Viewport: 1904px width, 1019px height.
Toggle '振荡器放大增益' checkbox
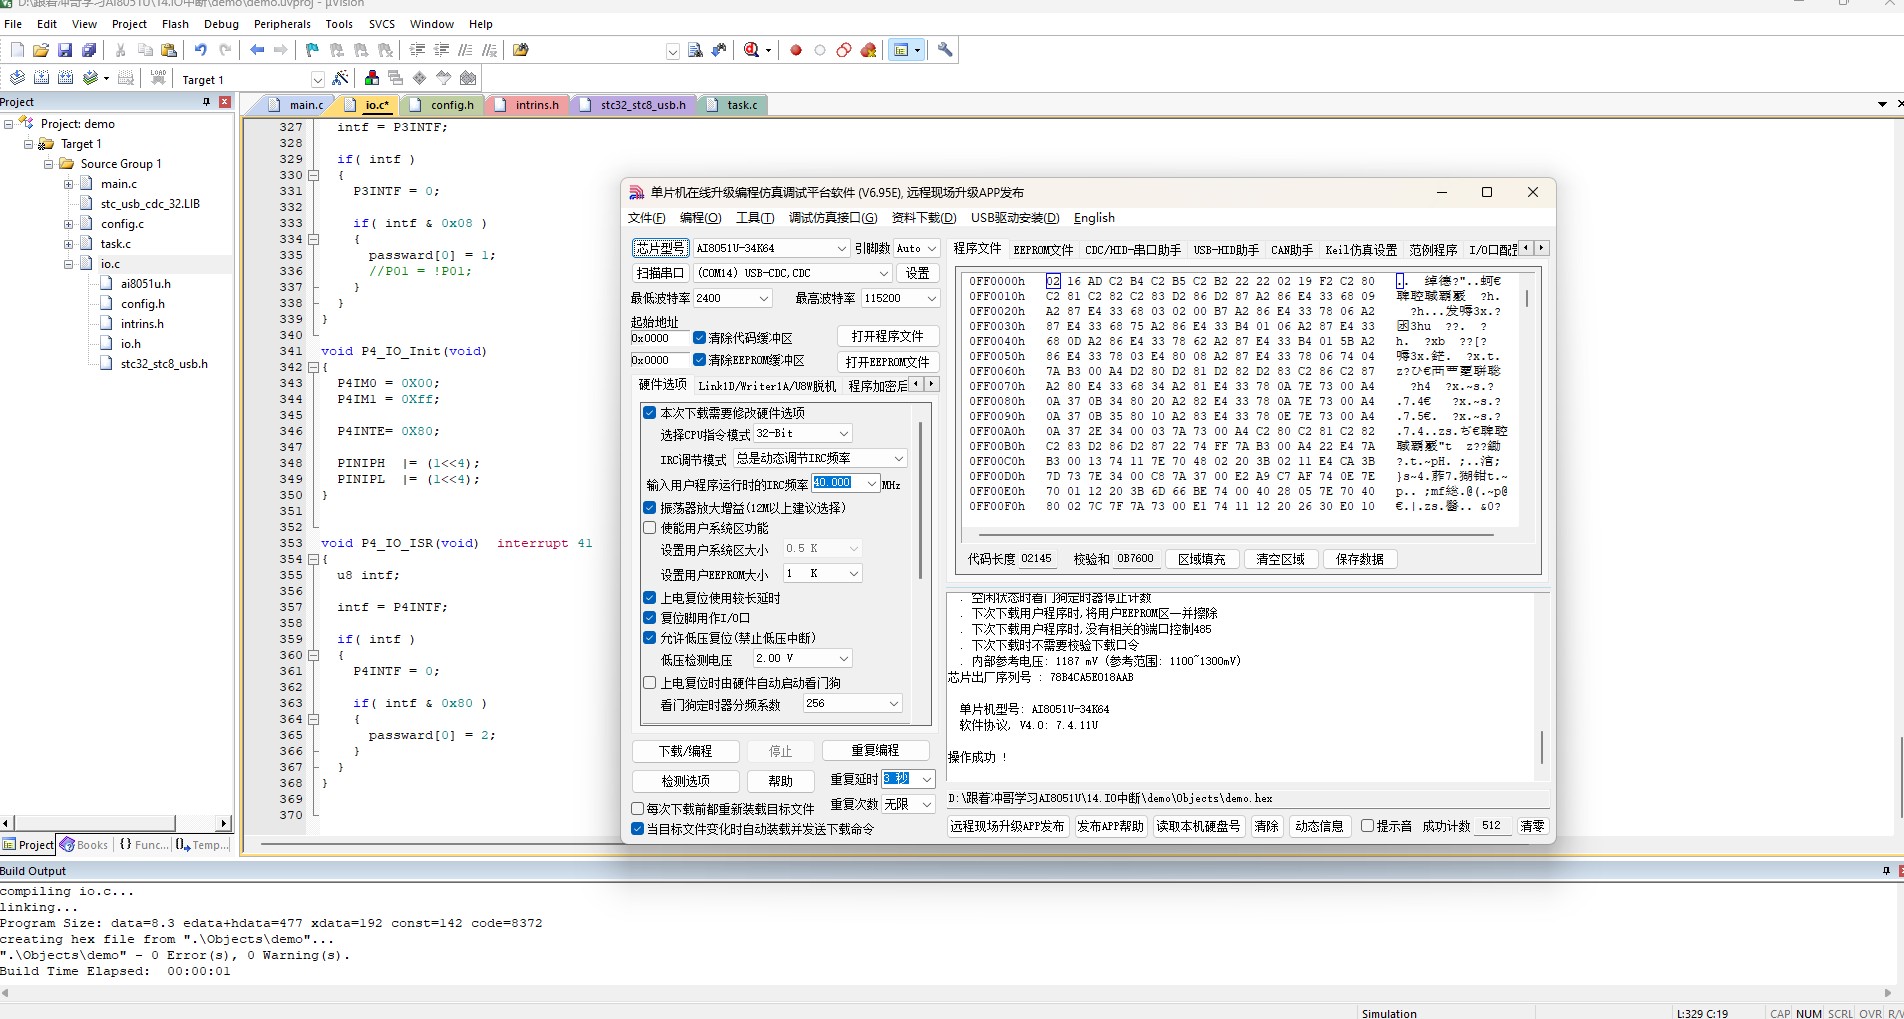tap(650, 508)
